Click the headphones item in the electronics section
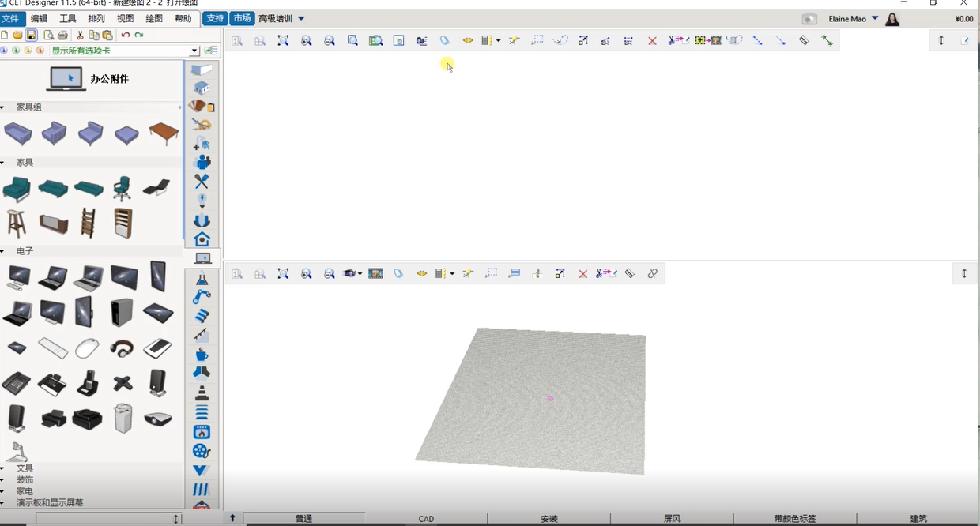Image resolution: width=980 pixels, height=526 pixels. pyautogui.click(x=122, y=348)
